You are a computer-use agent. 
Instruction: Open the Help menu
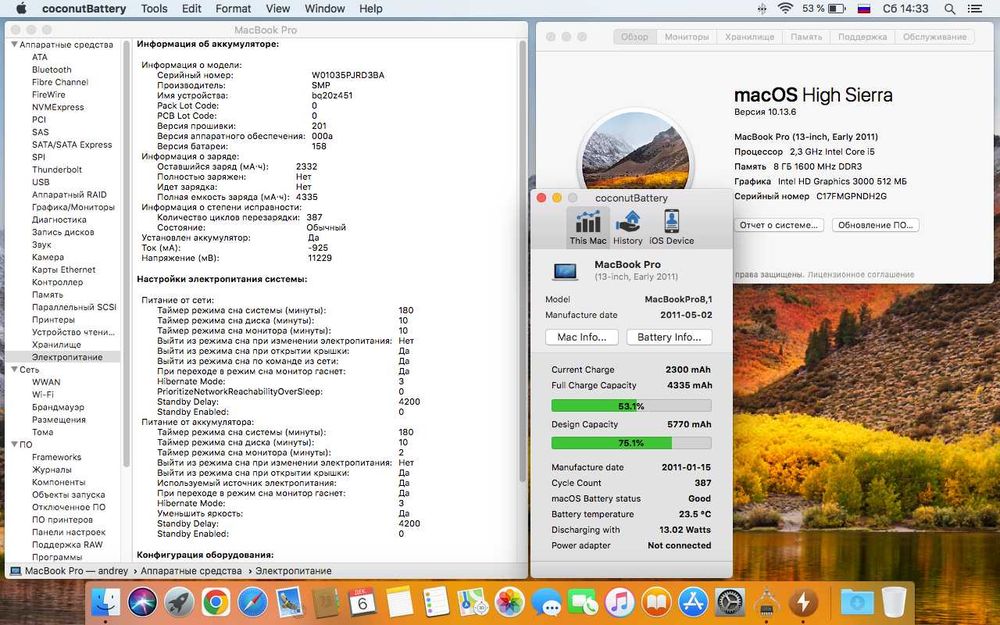[371, 9]
